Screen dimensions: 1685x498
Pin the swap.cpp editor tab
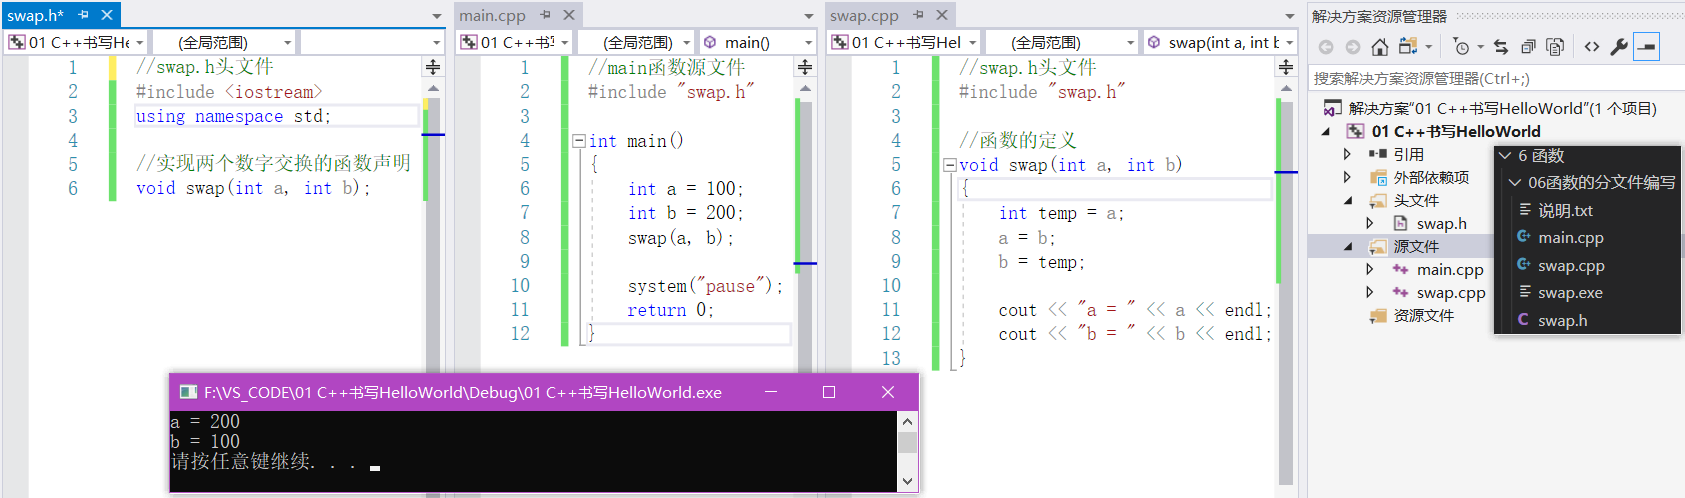pos(918,15)
